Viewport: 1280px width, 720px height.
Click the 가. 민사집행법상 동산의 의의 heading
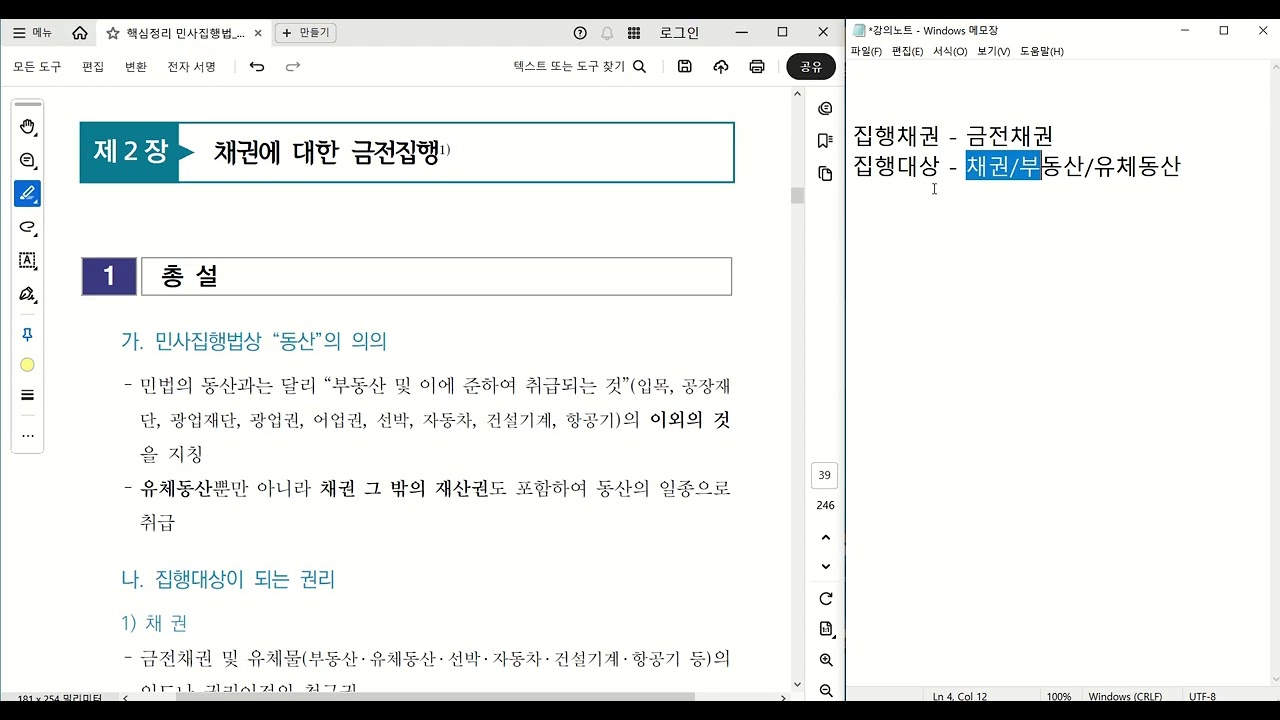pos(254,341)
